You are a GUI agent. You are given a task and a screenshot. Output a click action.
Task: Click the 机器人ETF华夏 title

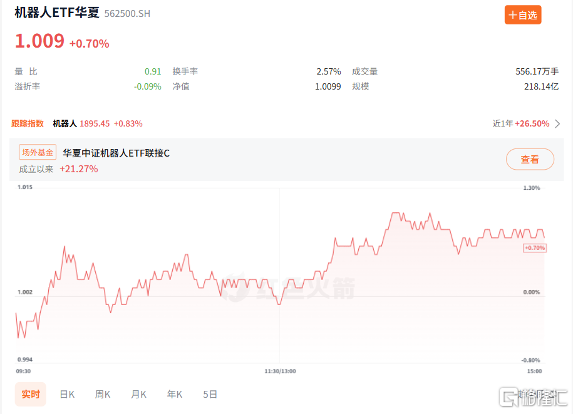point(57,13)
